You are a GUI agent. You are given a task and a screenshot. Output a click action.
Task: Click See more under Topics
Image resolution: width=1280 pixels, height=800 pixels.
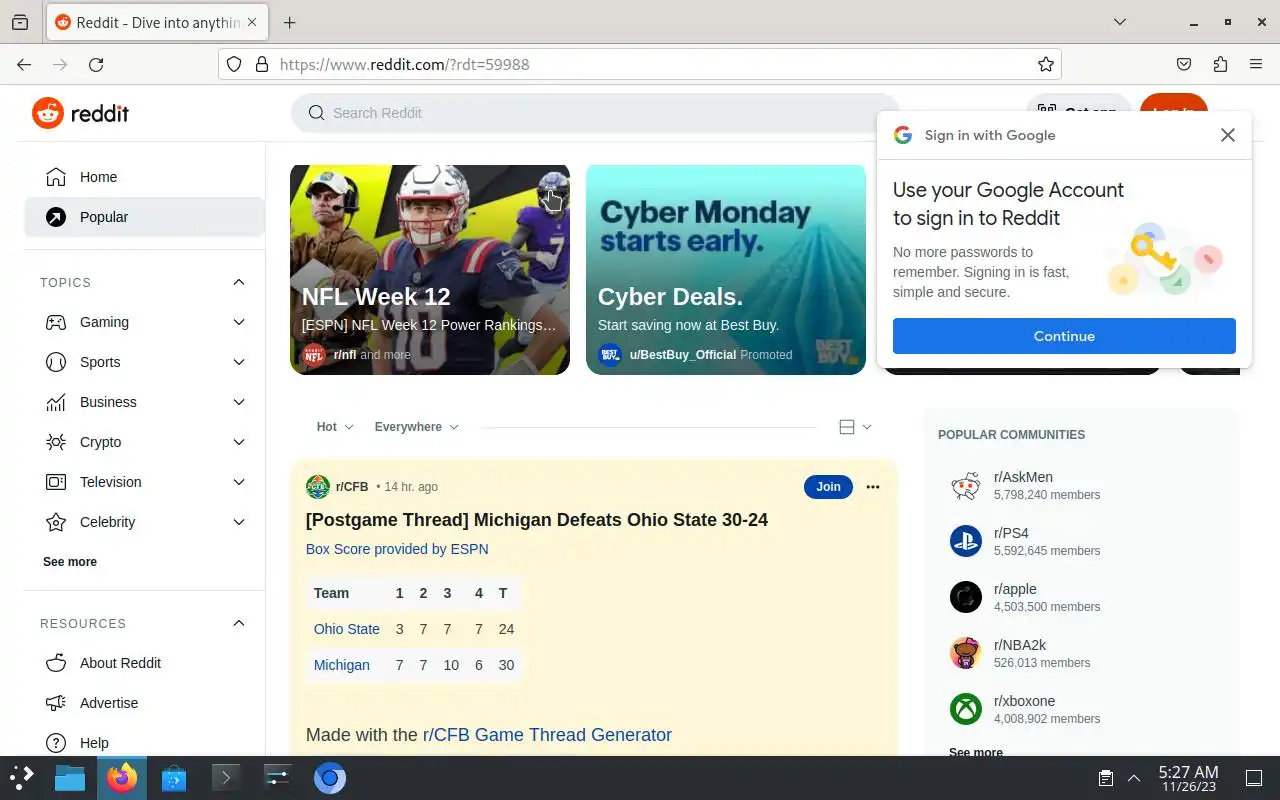pyautogui.click(x=70, y=562)
